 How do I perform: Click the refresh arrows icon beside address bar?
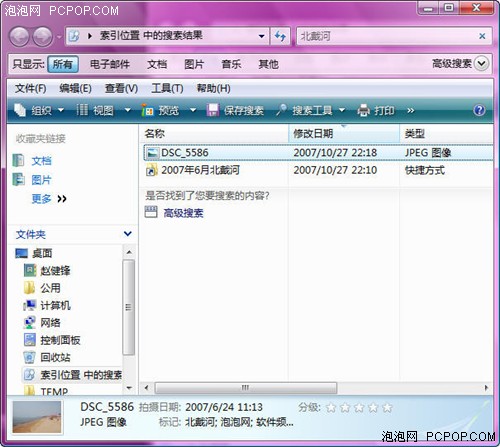[x=280, y=36]
